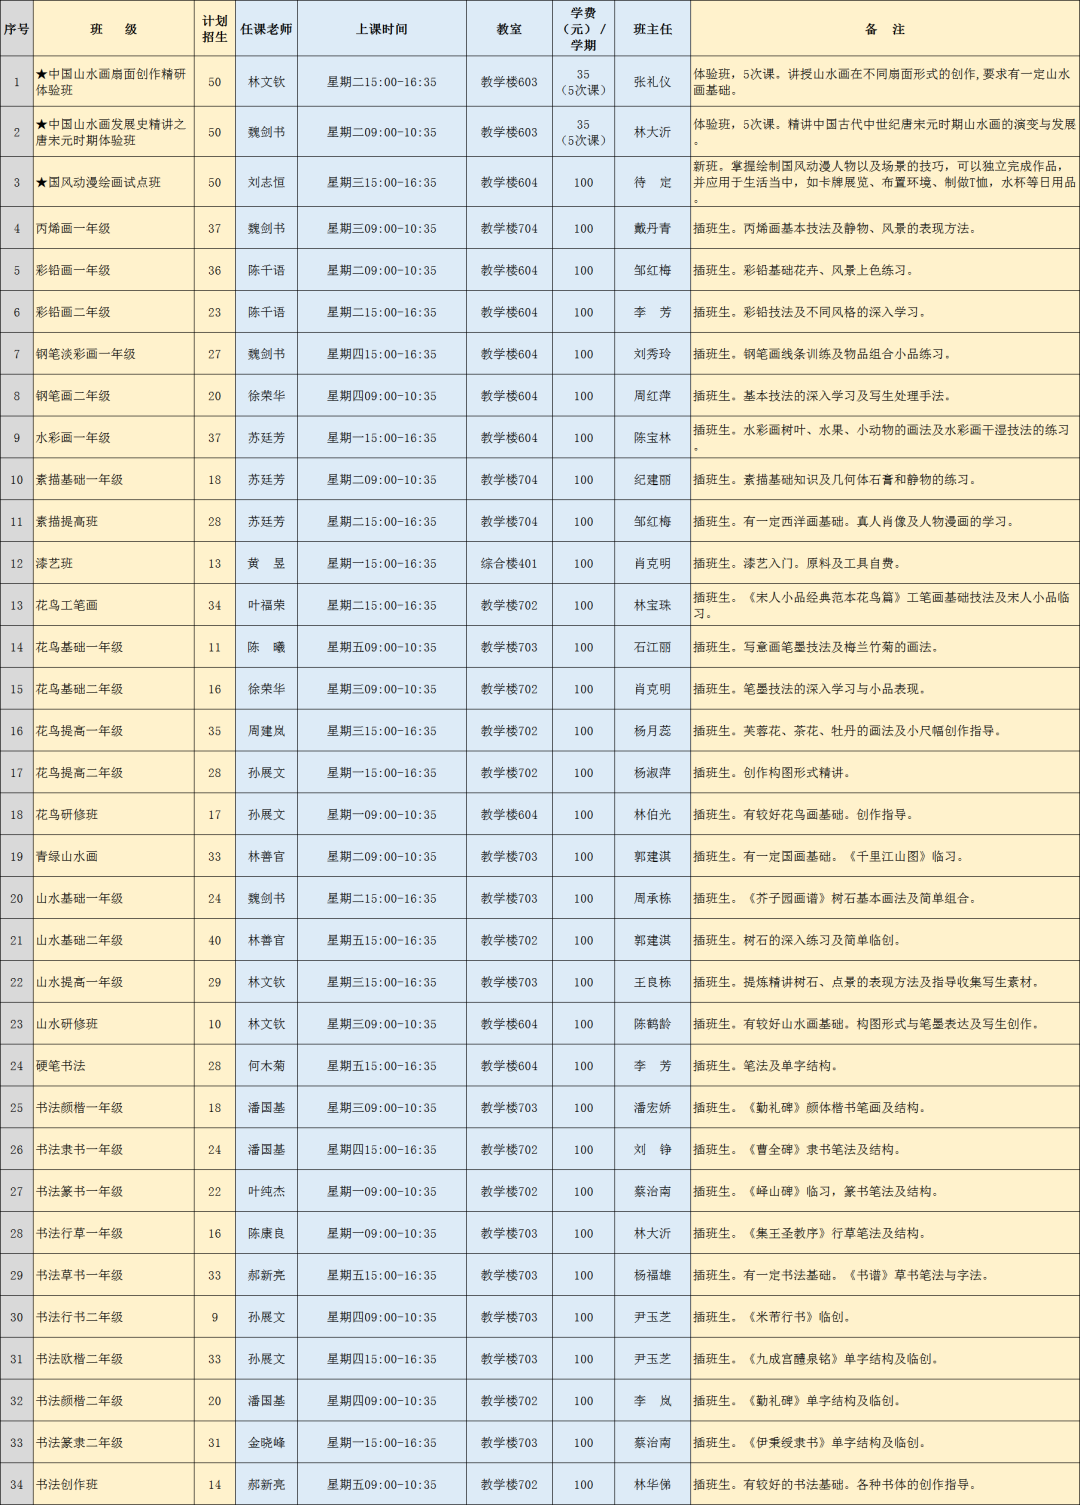Click head teacher 林宝珠

(x=652, y=606)
